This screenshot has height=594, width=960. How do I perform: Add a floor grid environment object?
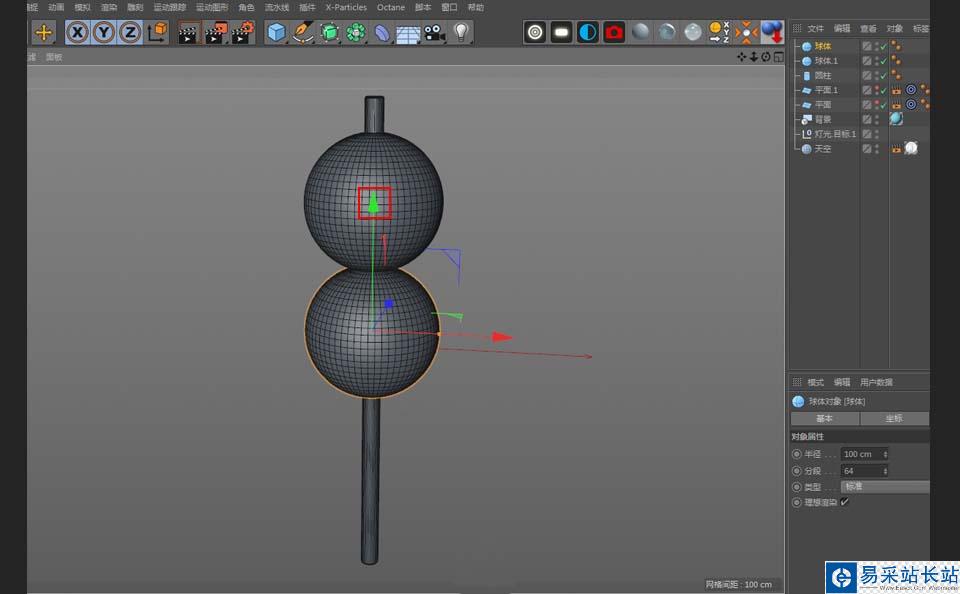(x=408, y=33)
